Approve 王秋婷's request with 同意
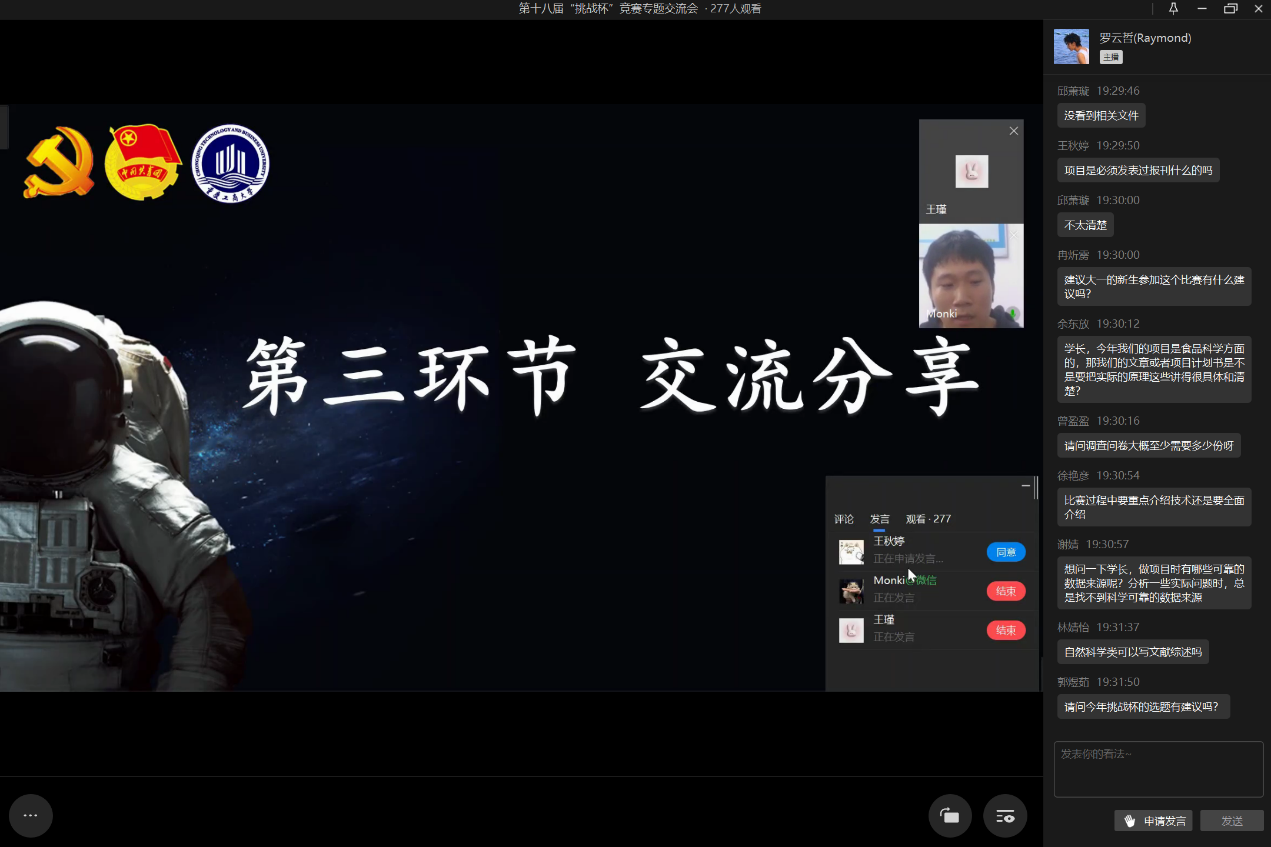This screenshot has width=1271, height=847. pos(1005,552)
